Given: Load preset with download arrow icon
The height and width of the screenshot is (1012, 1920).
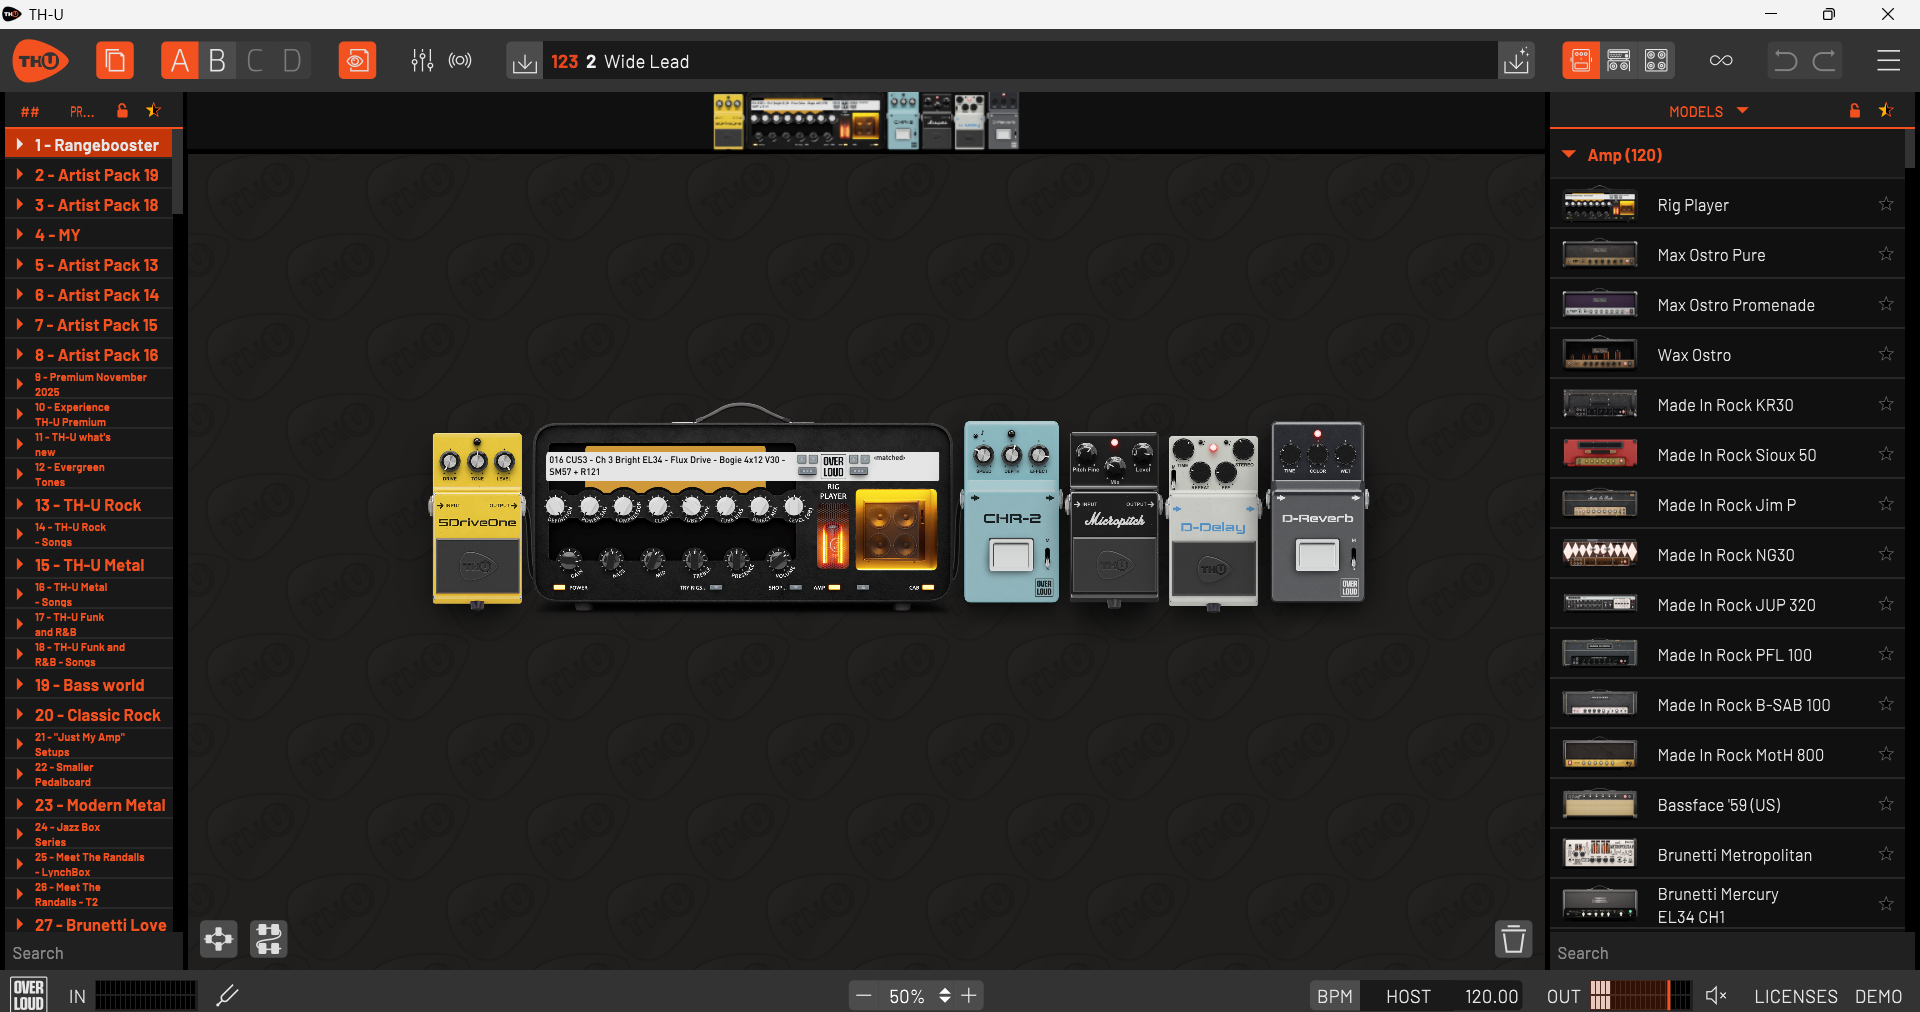Looking at the screenshot, I should pos(524,61).
